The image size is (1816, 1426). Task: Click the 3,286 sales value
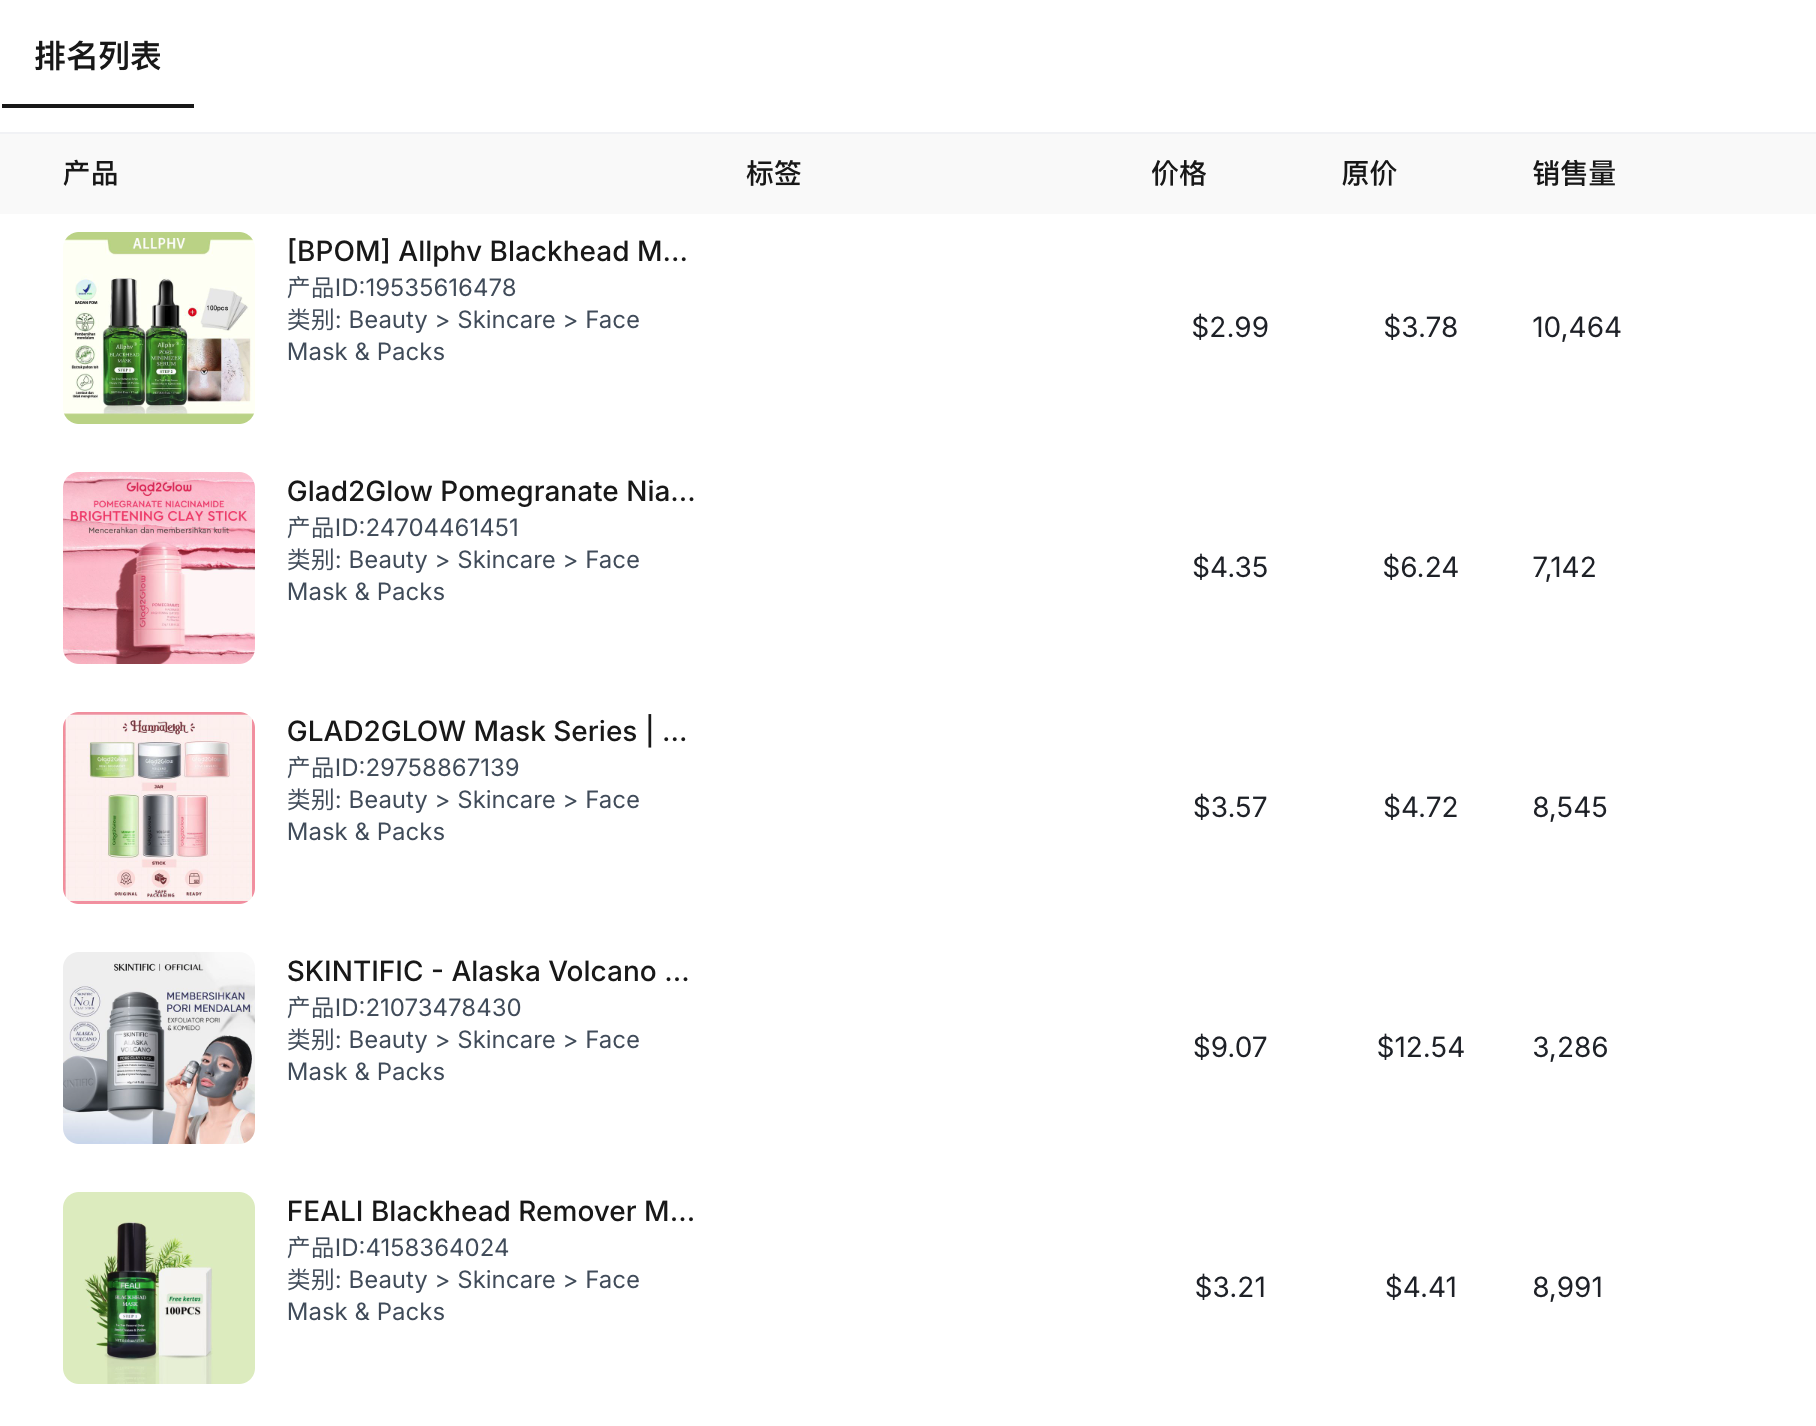click(x=1570, y=1047)
